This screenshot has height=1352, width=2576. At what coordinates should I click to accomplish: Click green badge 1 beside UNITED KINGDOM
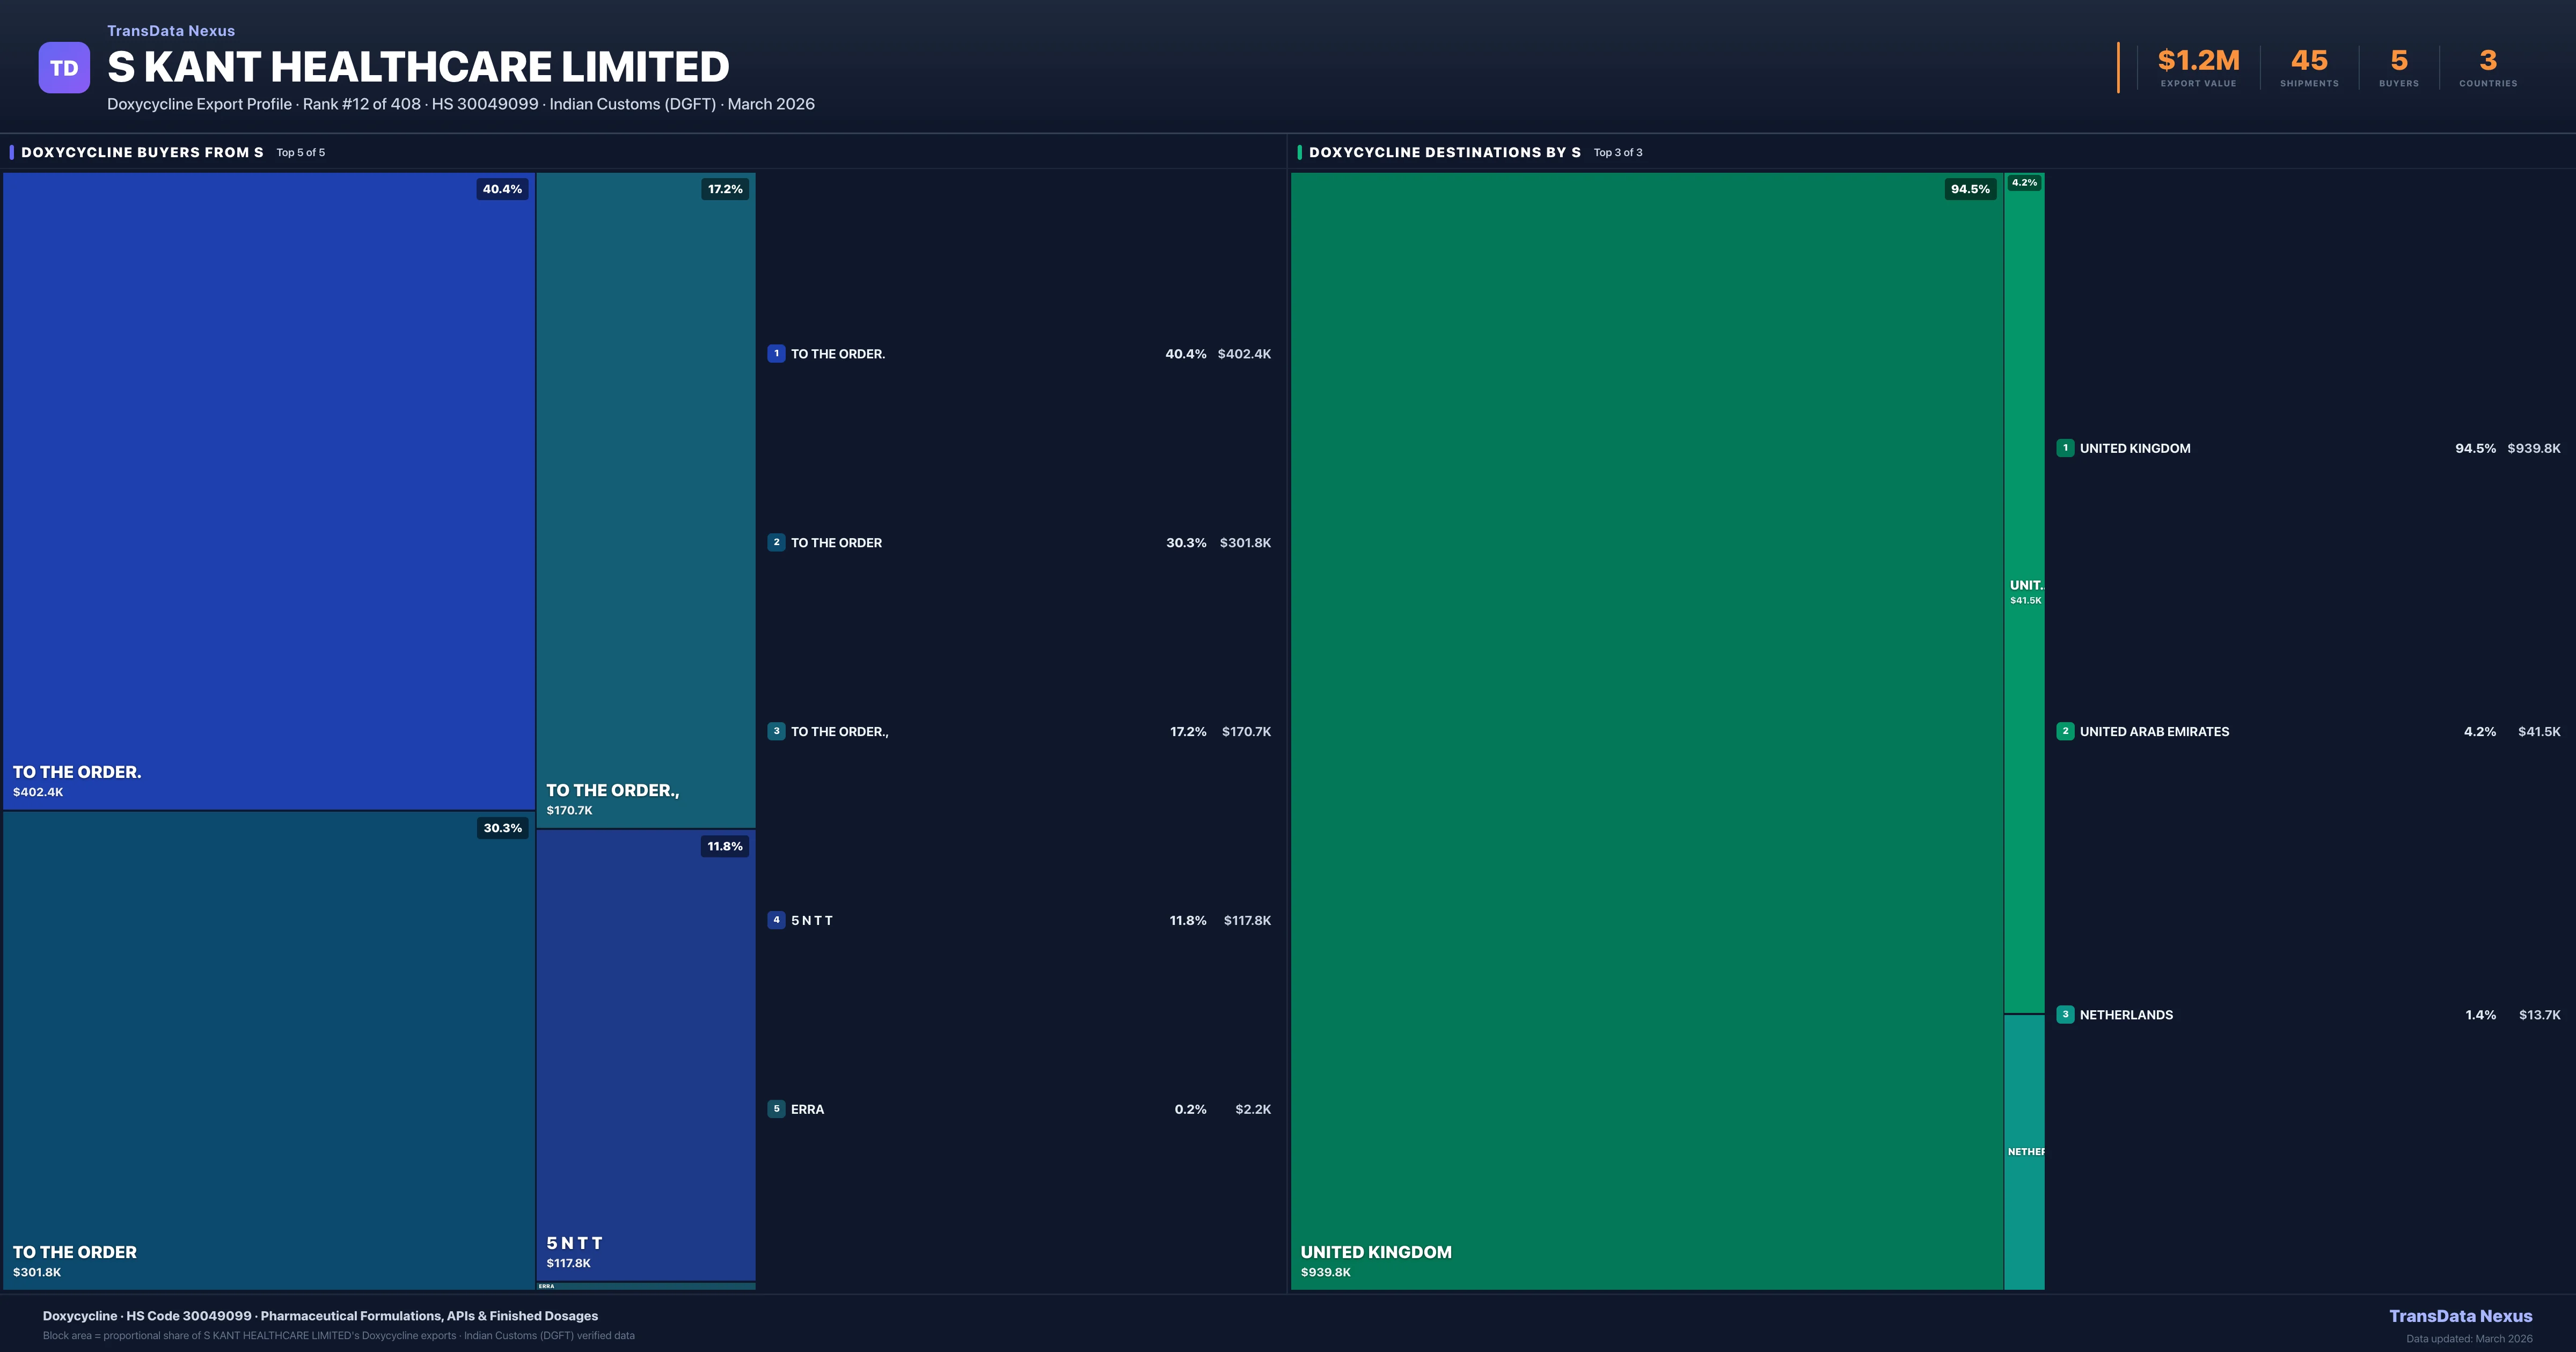pos(2065,448)
